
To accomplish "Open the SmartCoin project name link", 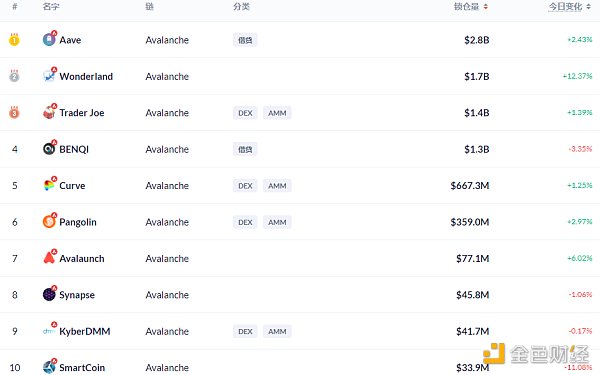I will click(x=82, y=368).
